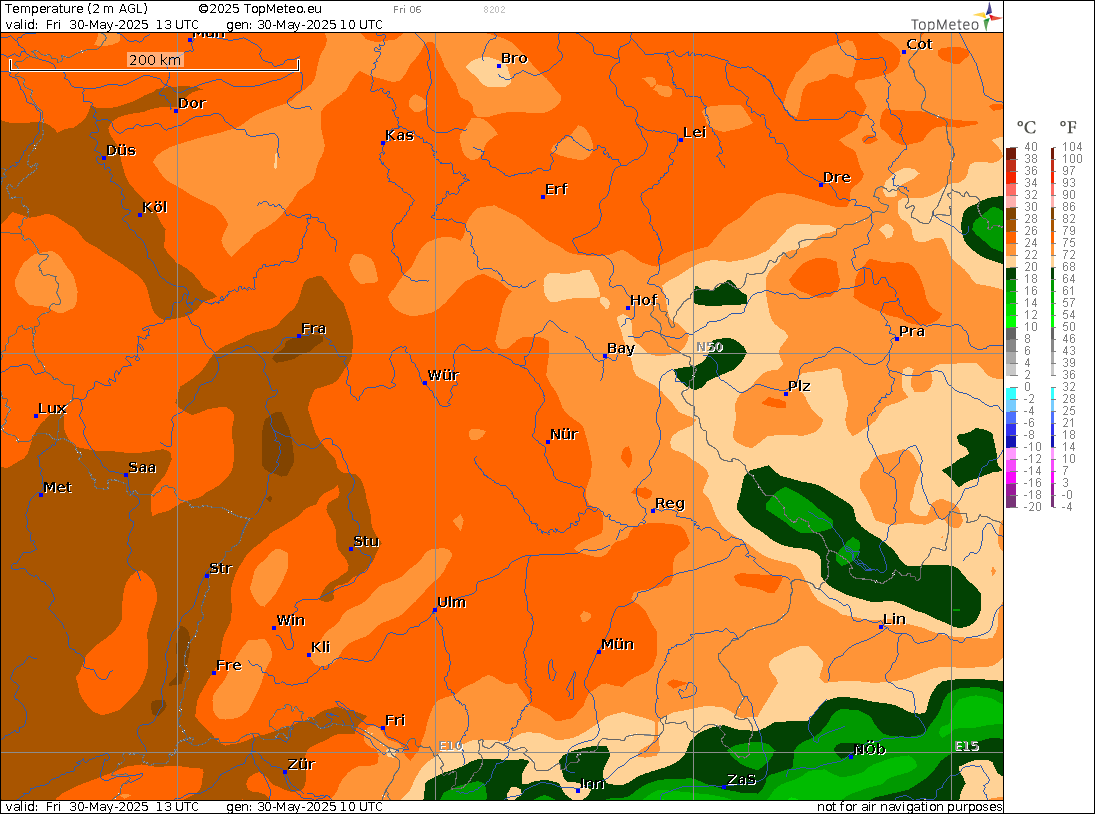Click the °F legend heading
The height and width of the screenshot is (814, 1095).
1068,127
